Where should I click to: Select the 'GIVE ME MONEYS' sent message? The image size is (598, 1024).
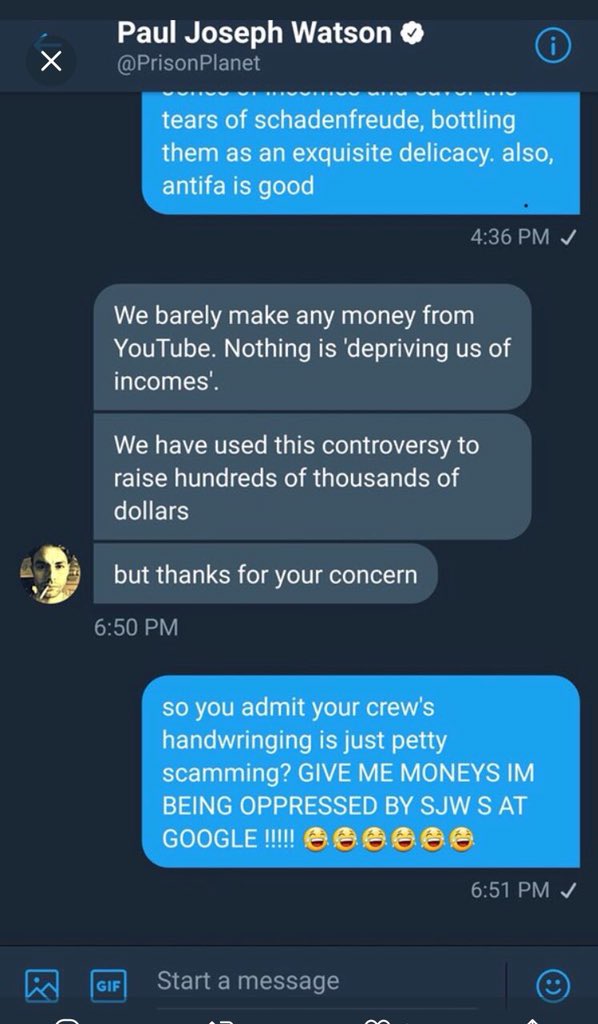(361, 772)
